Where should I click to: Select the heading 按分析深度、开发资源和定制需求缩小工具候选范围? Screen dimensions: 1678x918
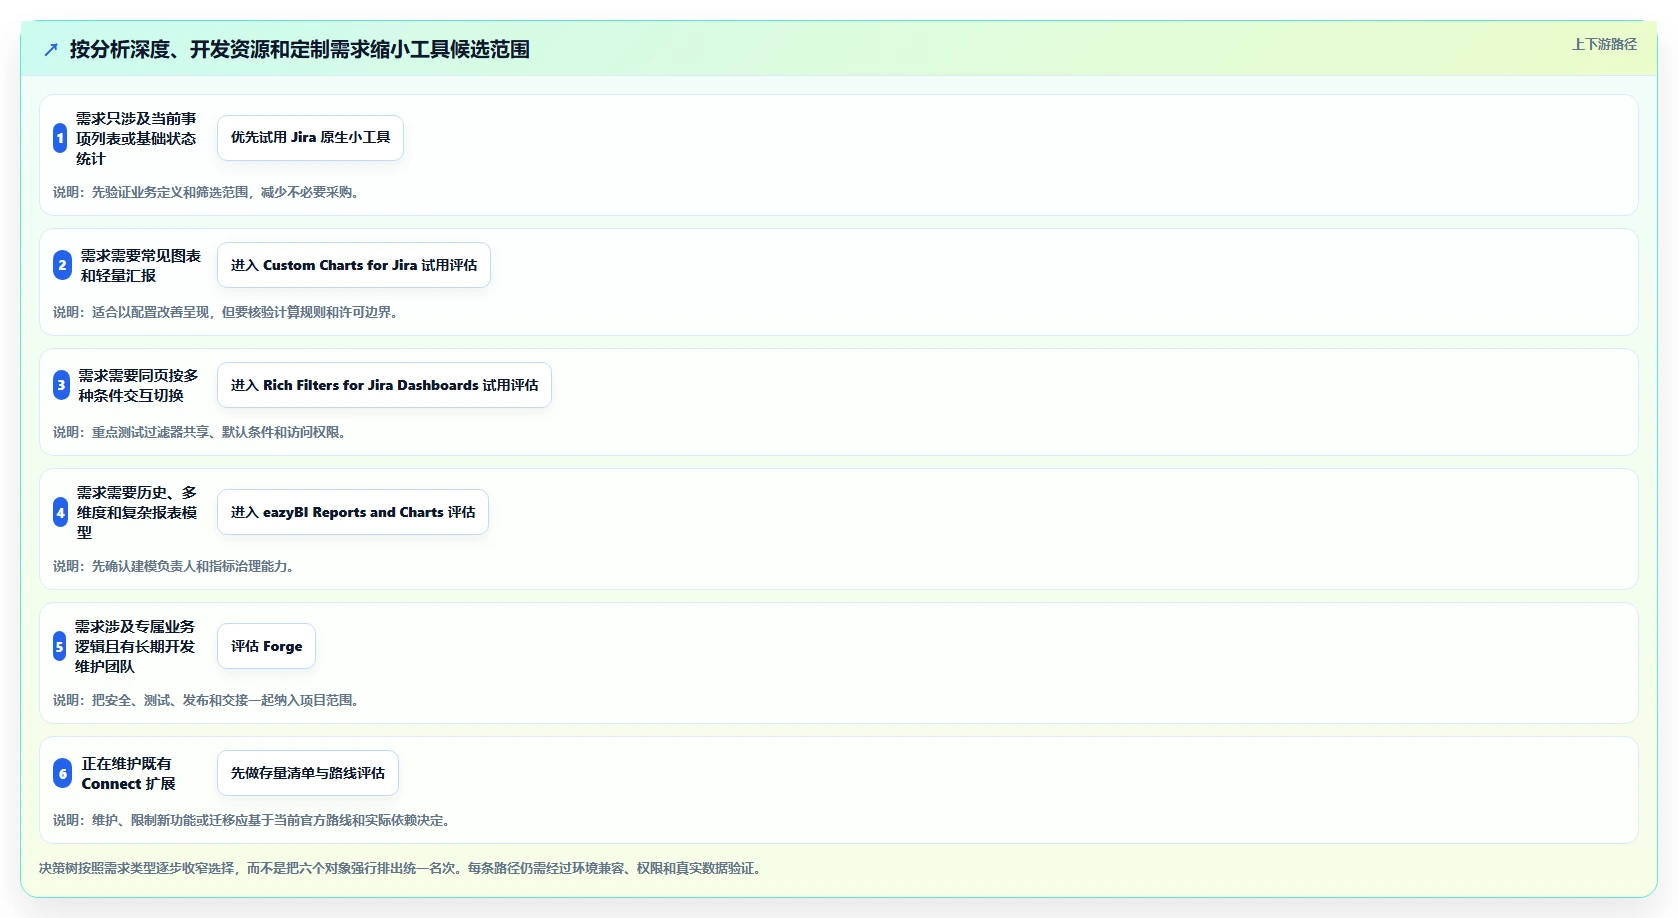300,49
